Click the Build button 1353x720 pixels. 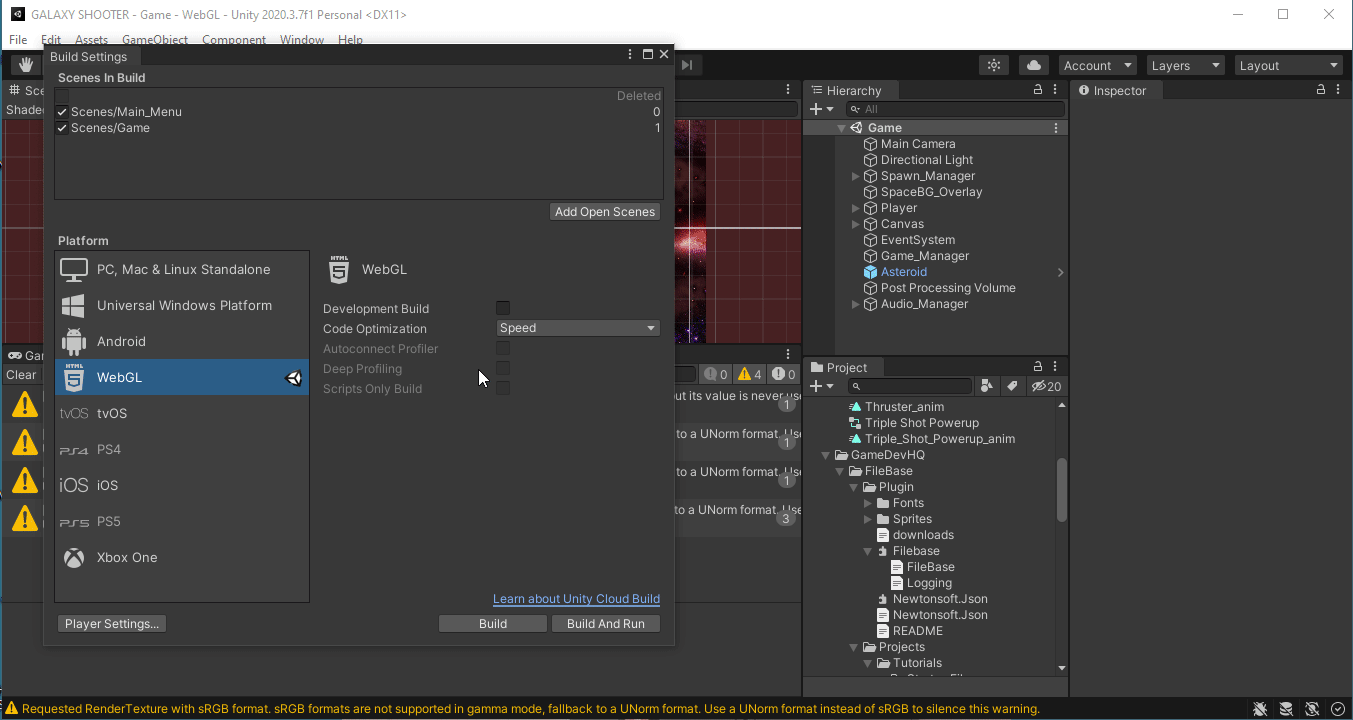pos(493,623)
